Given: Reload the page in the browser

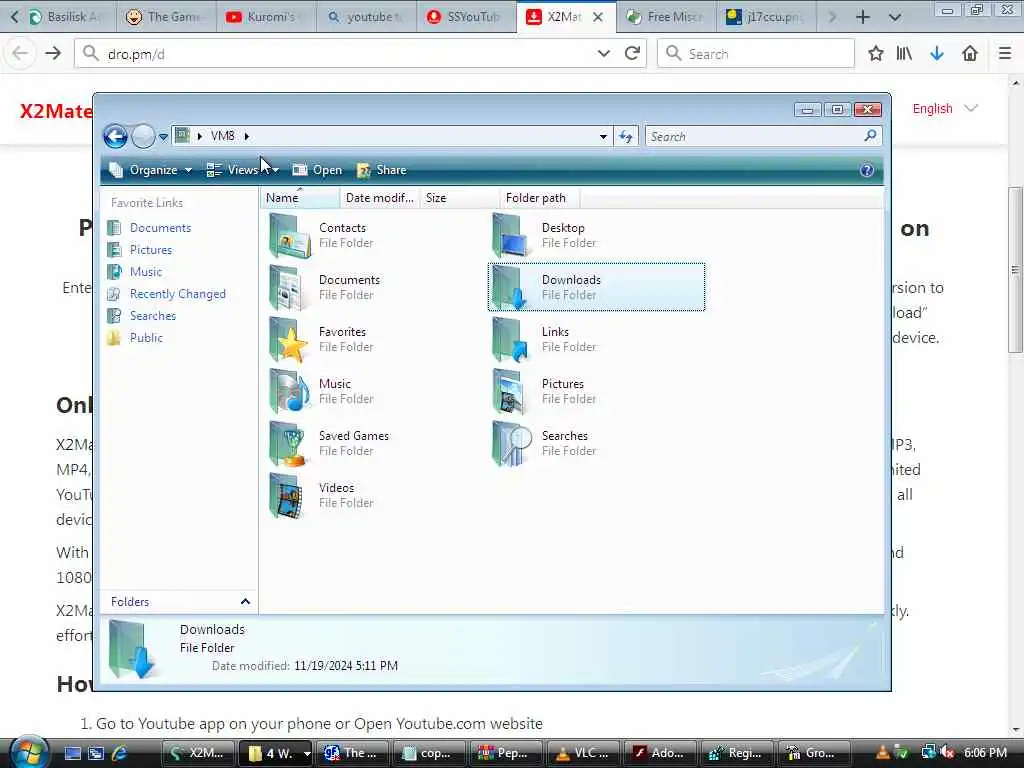Looking at the screenshot, I should click(x=632, y=54).
